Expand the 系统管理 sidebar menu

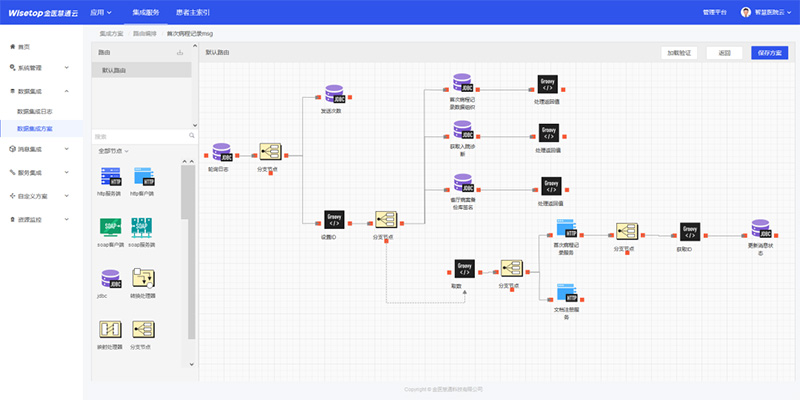tap(40, 68)
